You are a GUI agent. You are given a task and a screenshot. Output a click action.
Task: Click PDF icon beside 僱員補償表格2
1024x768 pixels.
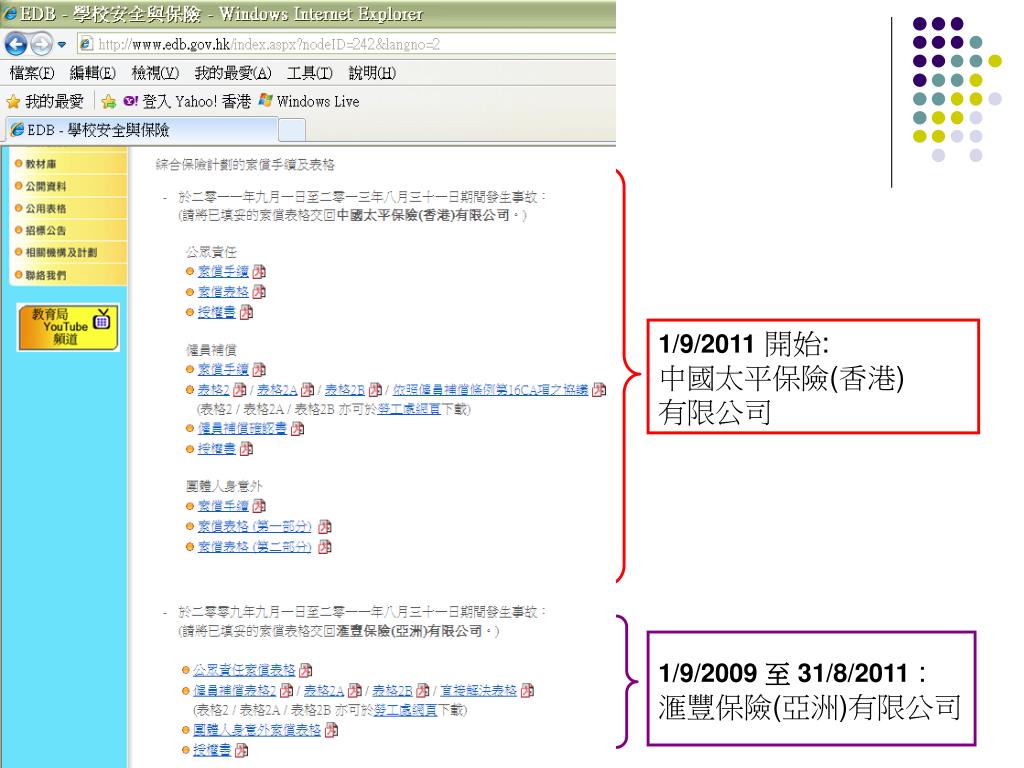click(x=286, y=691)
